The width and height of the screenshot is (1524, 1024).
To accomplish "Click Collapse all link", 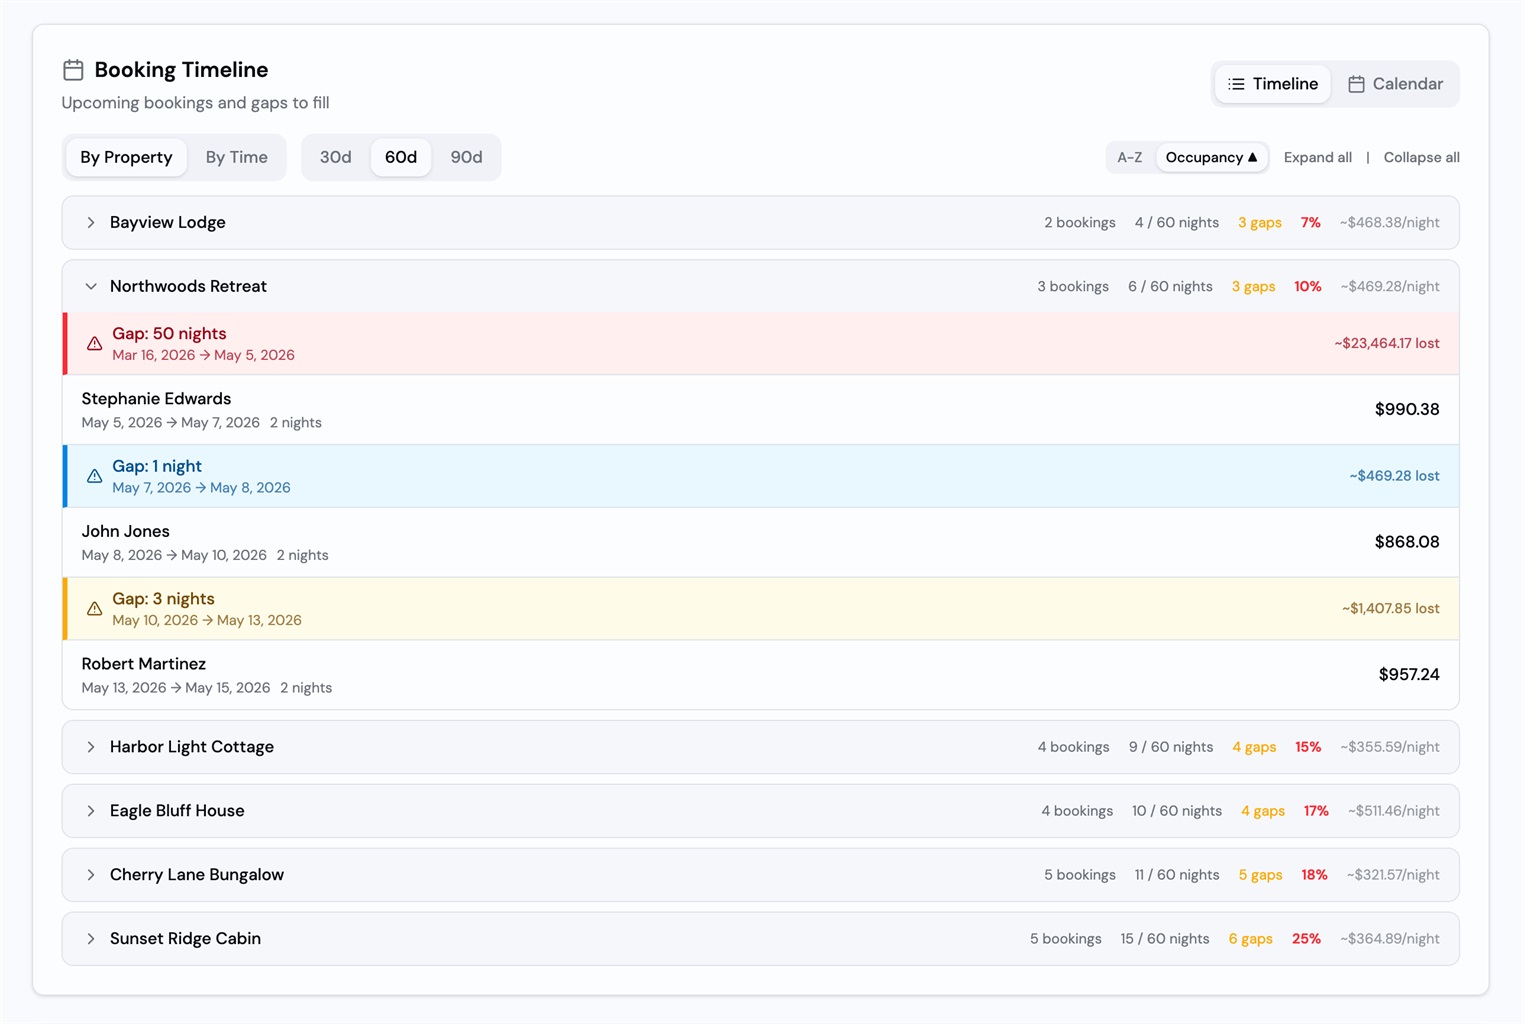I will (1421, 157).
